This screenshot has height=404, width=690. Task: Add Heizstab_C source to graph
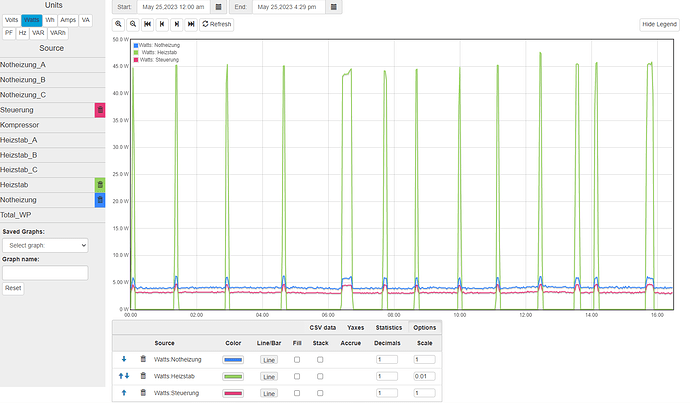click(x=52, y=170)
